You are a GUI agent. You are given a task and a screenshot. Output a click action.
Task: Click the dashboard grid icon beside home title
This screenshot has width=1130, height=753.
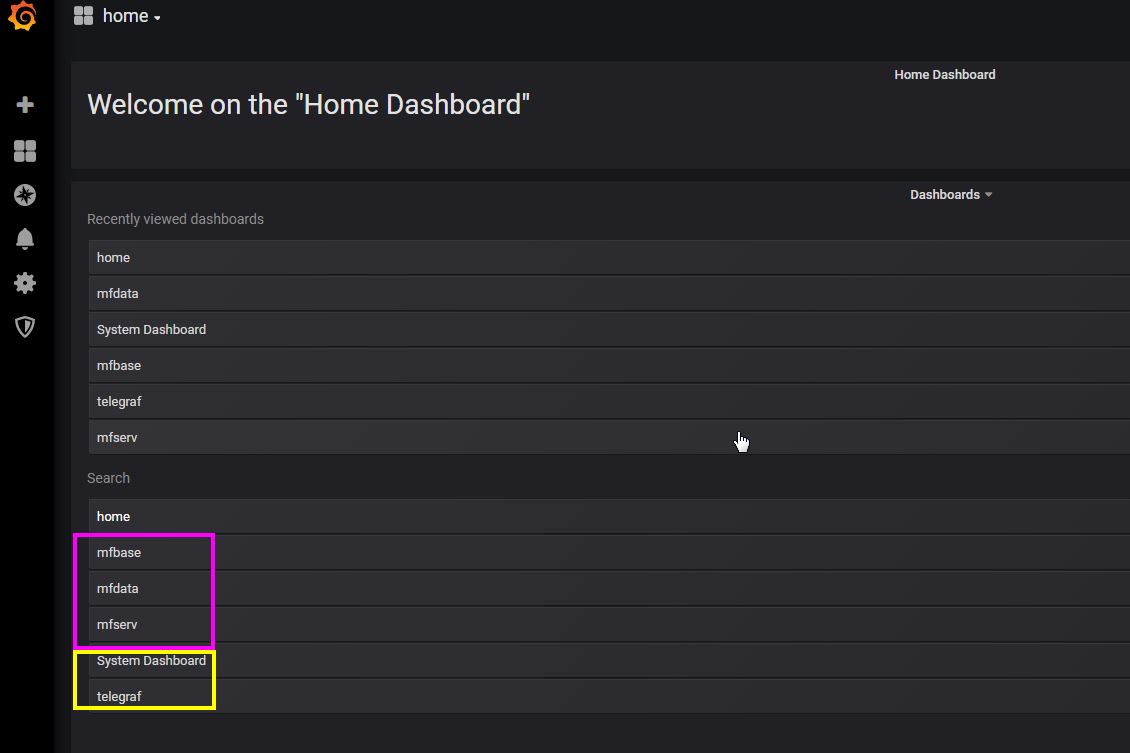pos(84,16)
